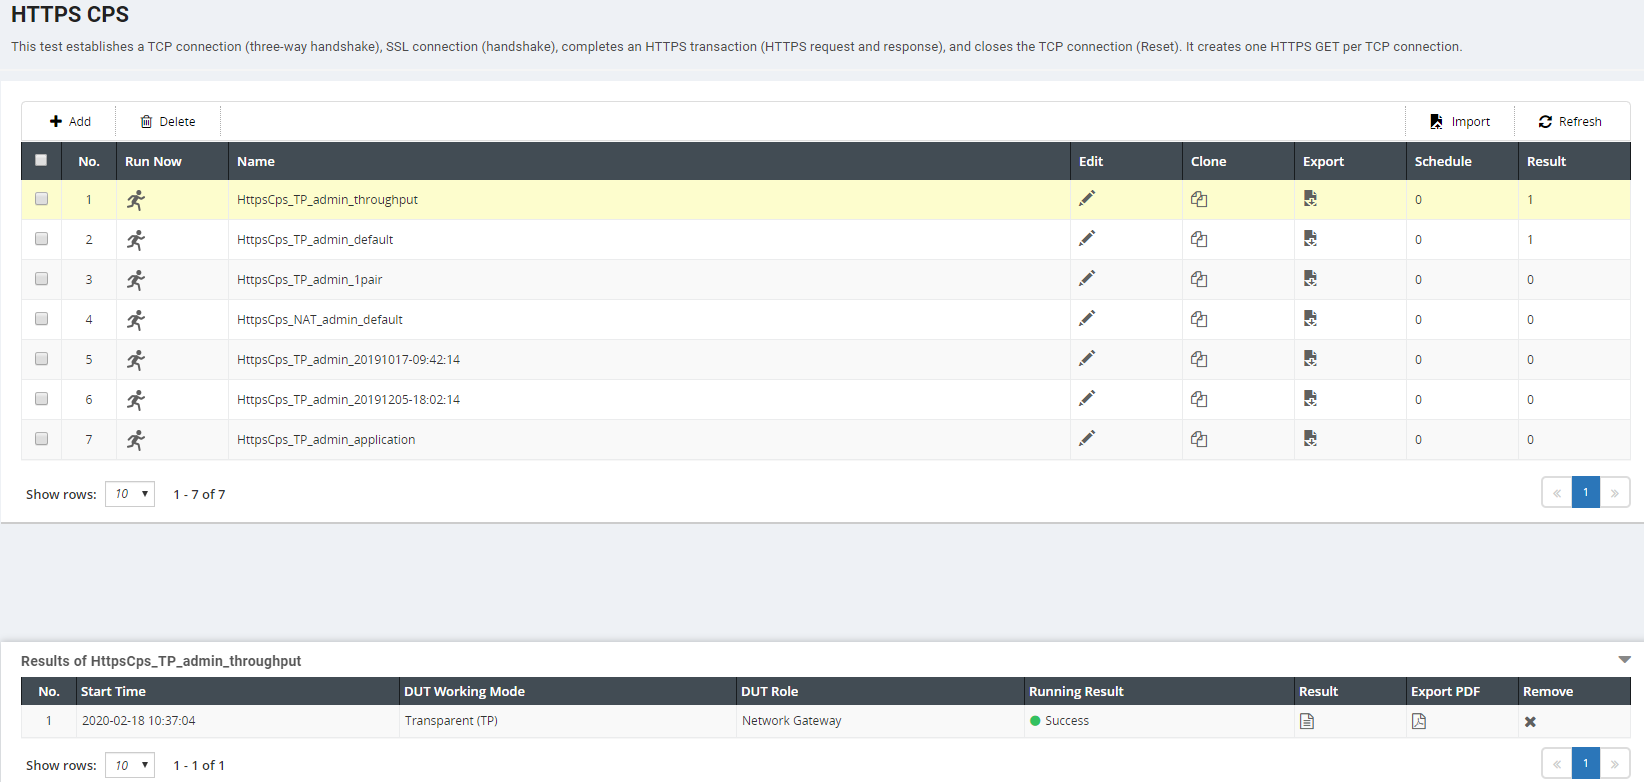
Task: Export the HttpsCps_TP_admin_throughput test
Action: click(1310, 199)
